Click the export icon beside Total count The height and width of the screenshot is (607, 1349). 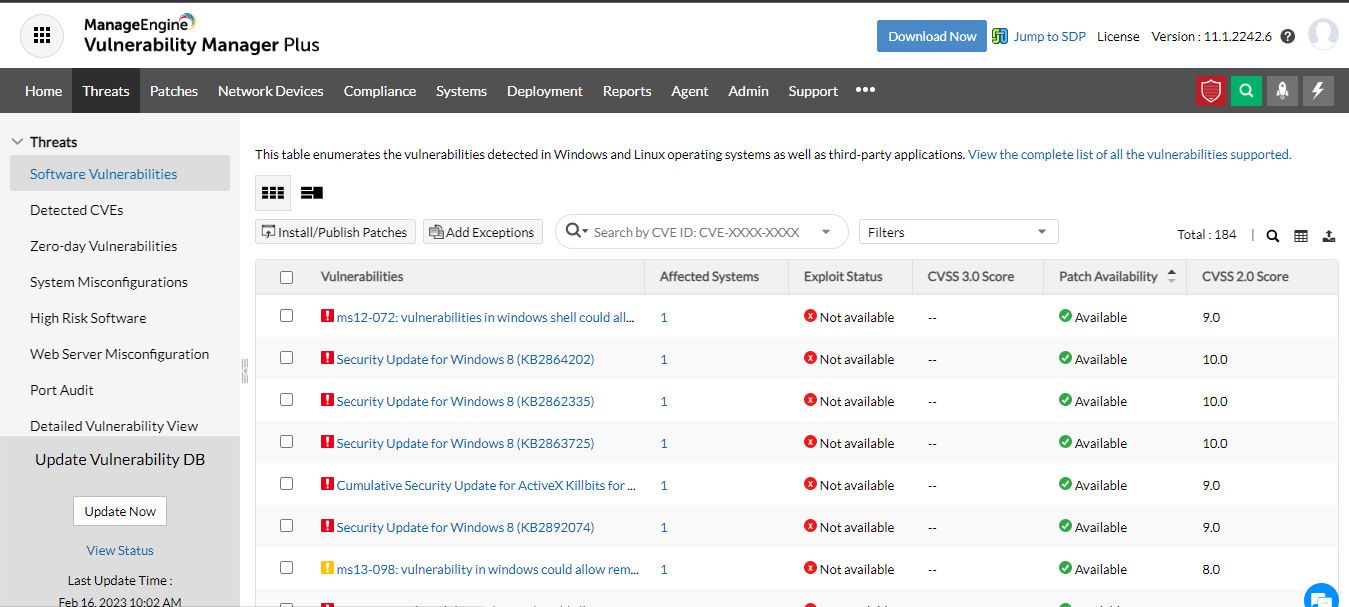[x=1329, y=236]
